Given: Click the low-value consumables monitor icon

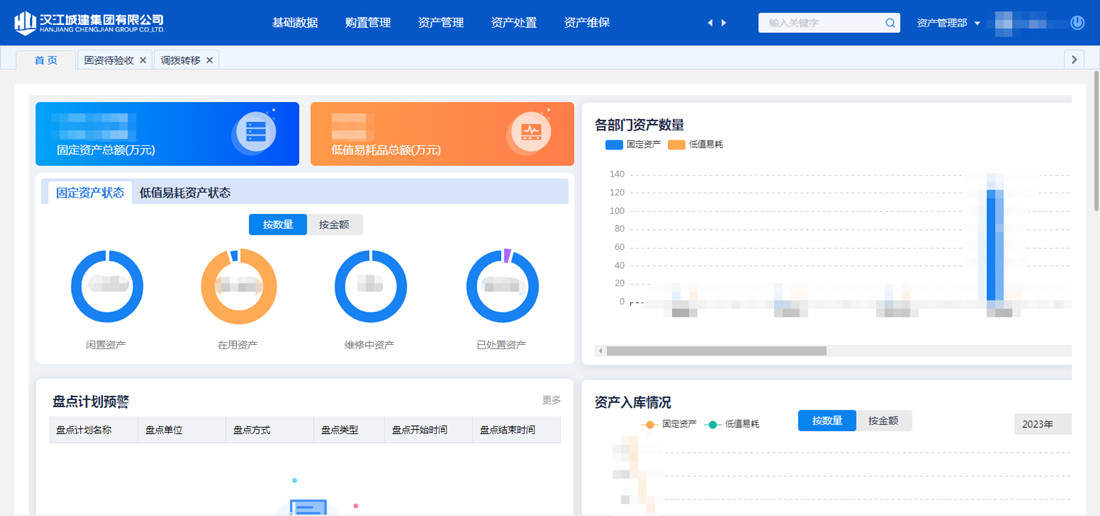Looking at the screenshot, I should [x=530, y=133].
